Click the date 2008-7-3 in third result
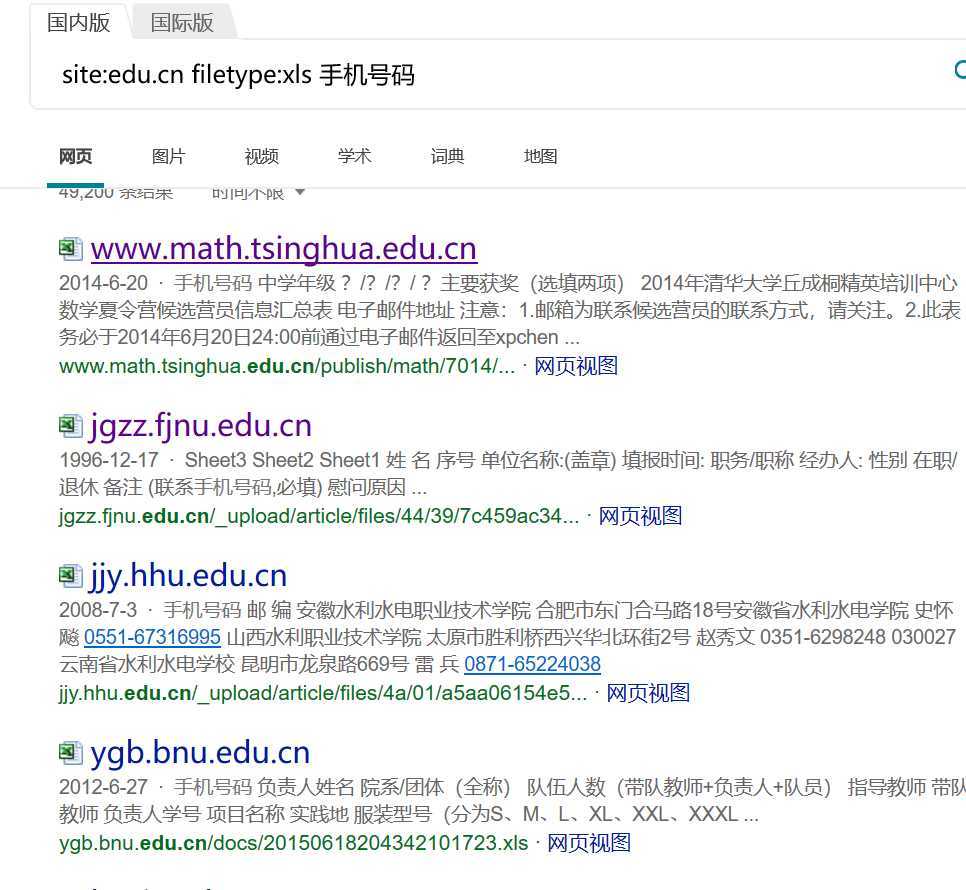Image resolution: width=966 pixels, height=890 pixels. (x=98, y=610)
